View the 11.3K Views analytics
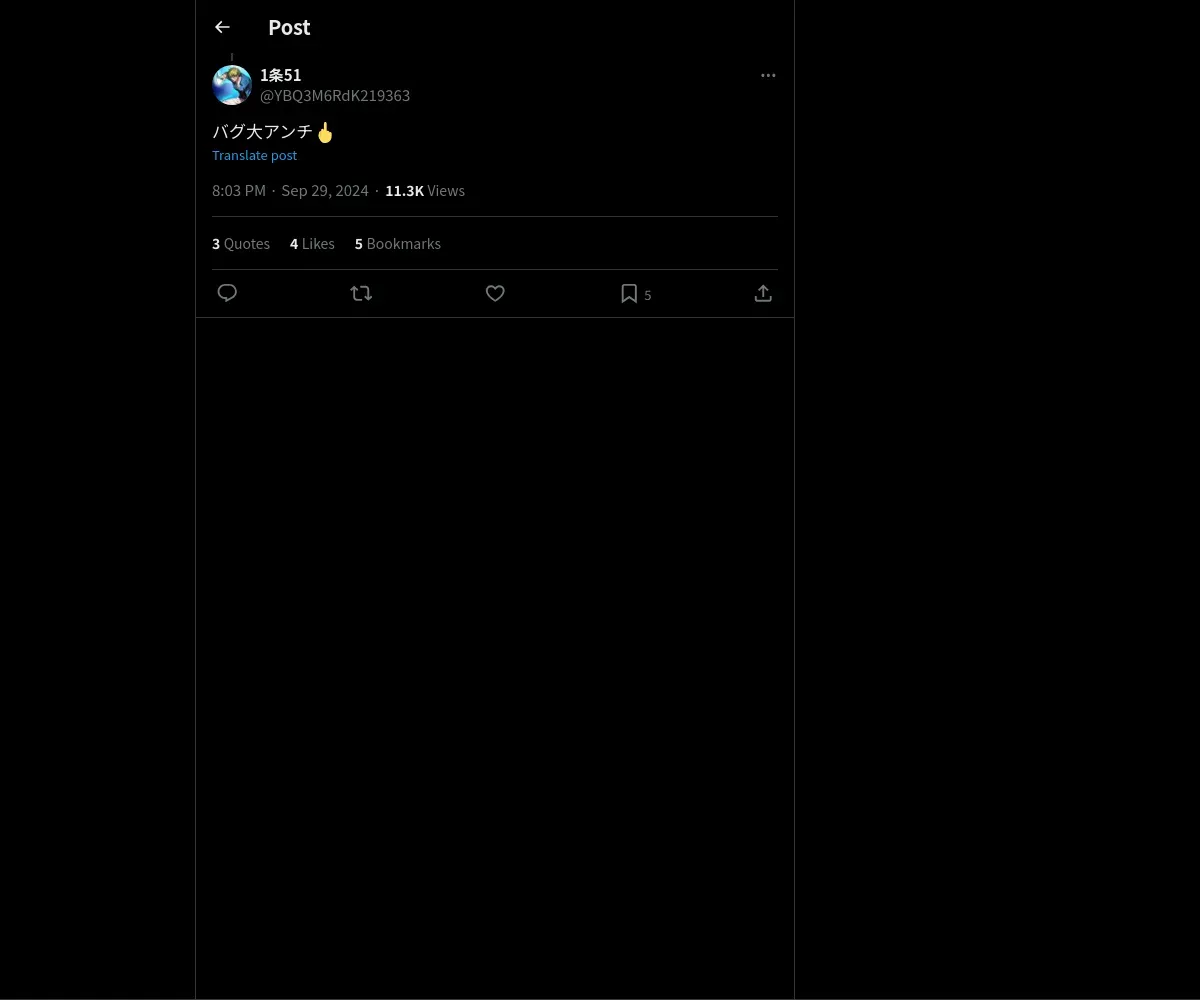This screenshot has width=1200, height=1000. point(425,190)
